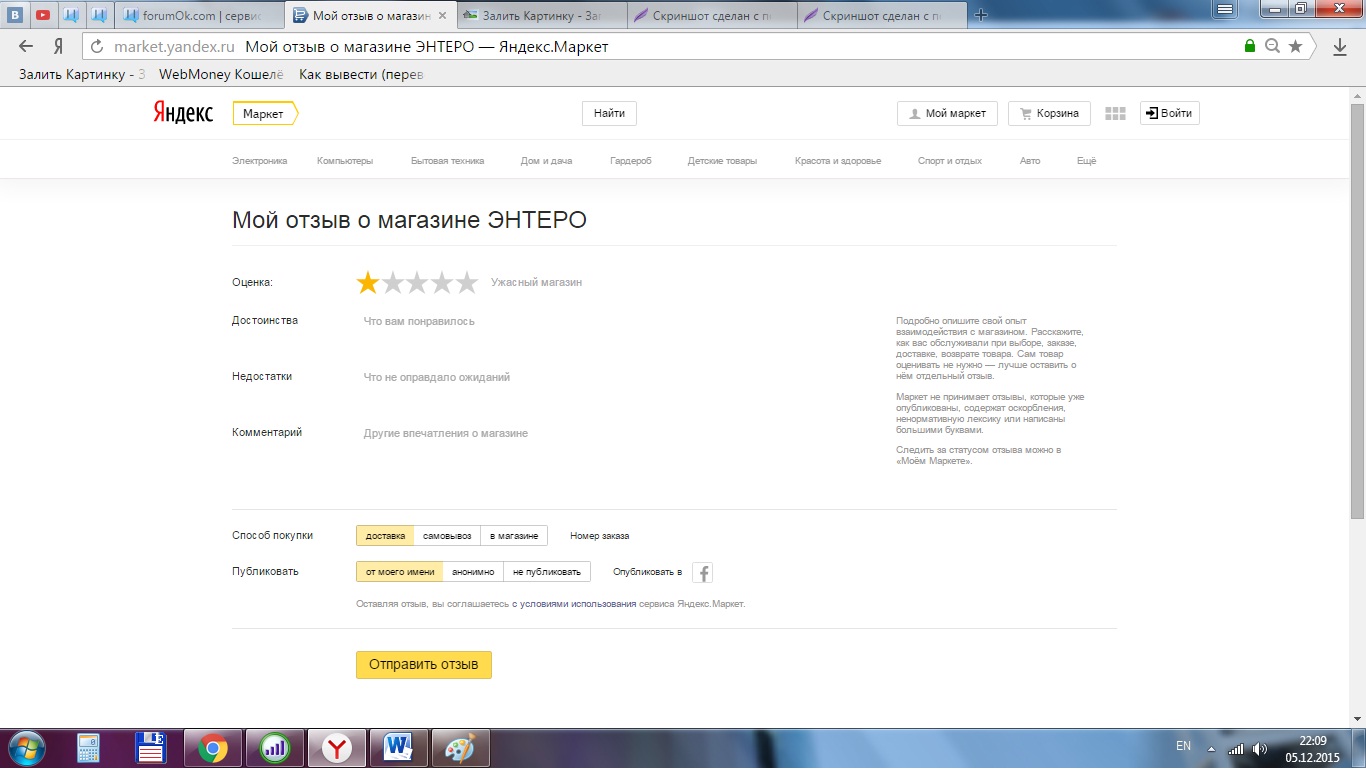The image size is (1366, 770).
Task: Switch to the Залить Картинку tab
Action: [543, 15]
